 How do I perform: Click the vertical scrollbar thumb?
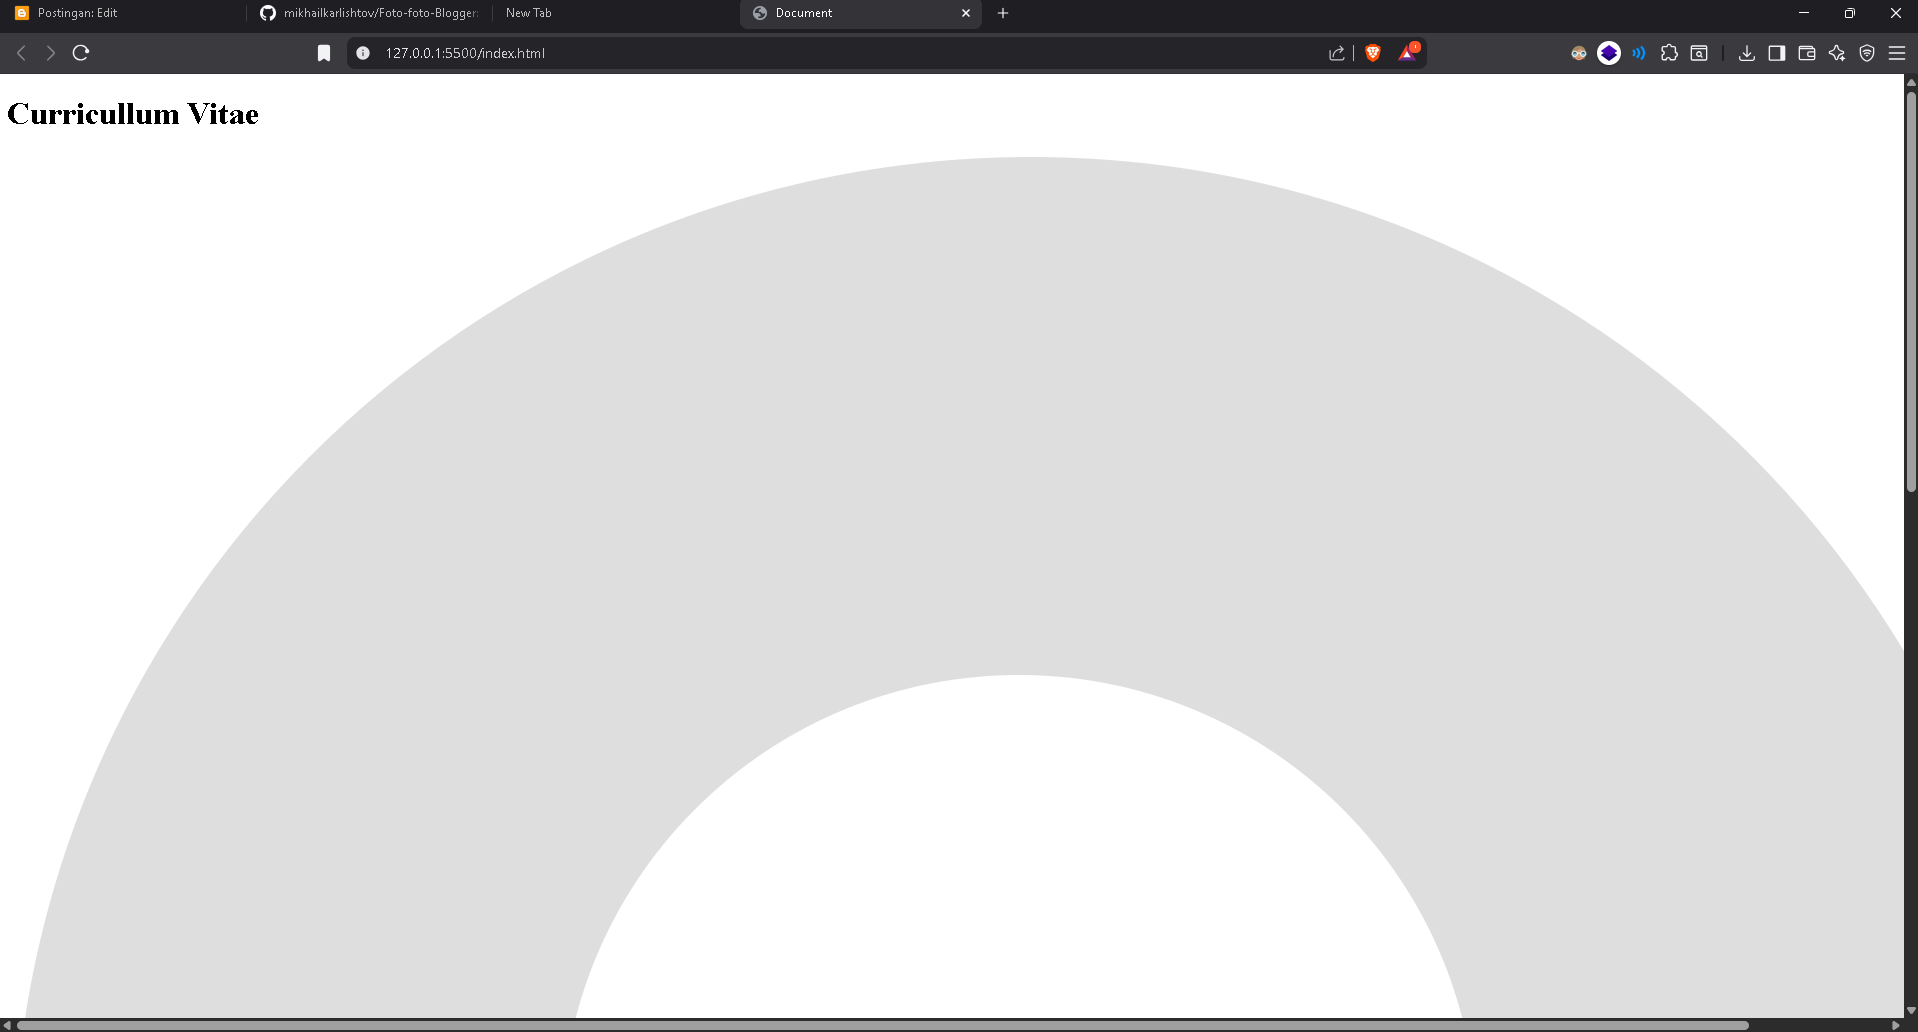tap(1911, 291)
